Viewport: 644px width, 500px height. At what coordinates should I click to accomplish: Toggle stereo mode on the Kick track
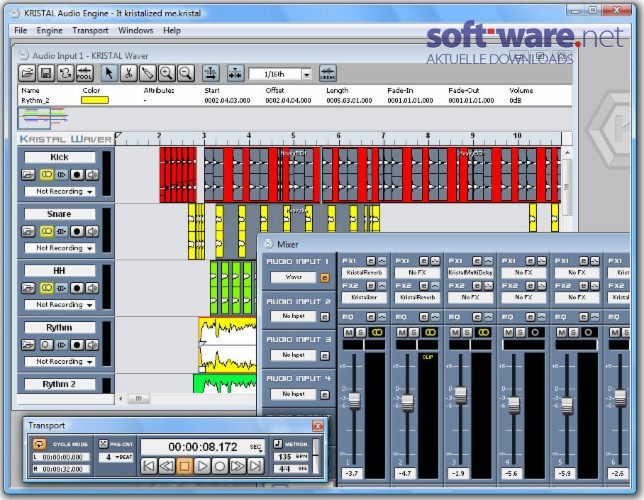tap(47, 175)
